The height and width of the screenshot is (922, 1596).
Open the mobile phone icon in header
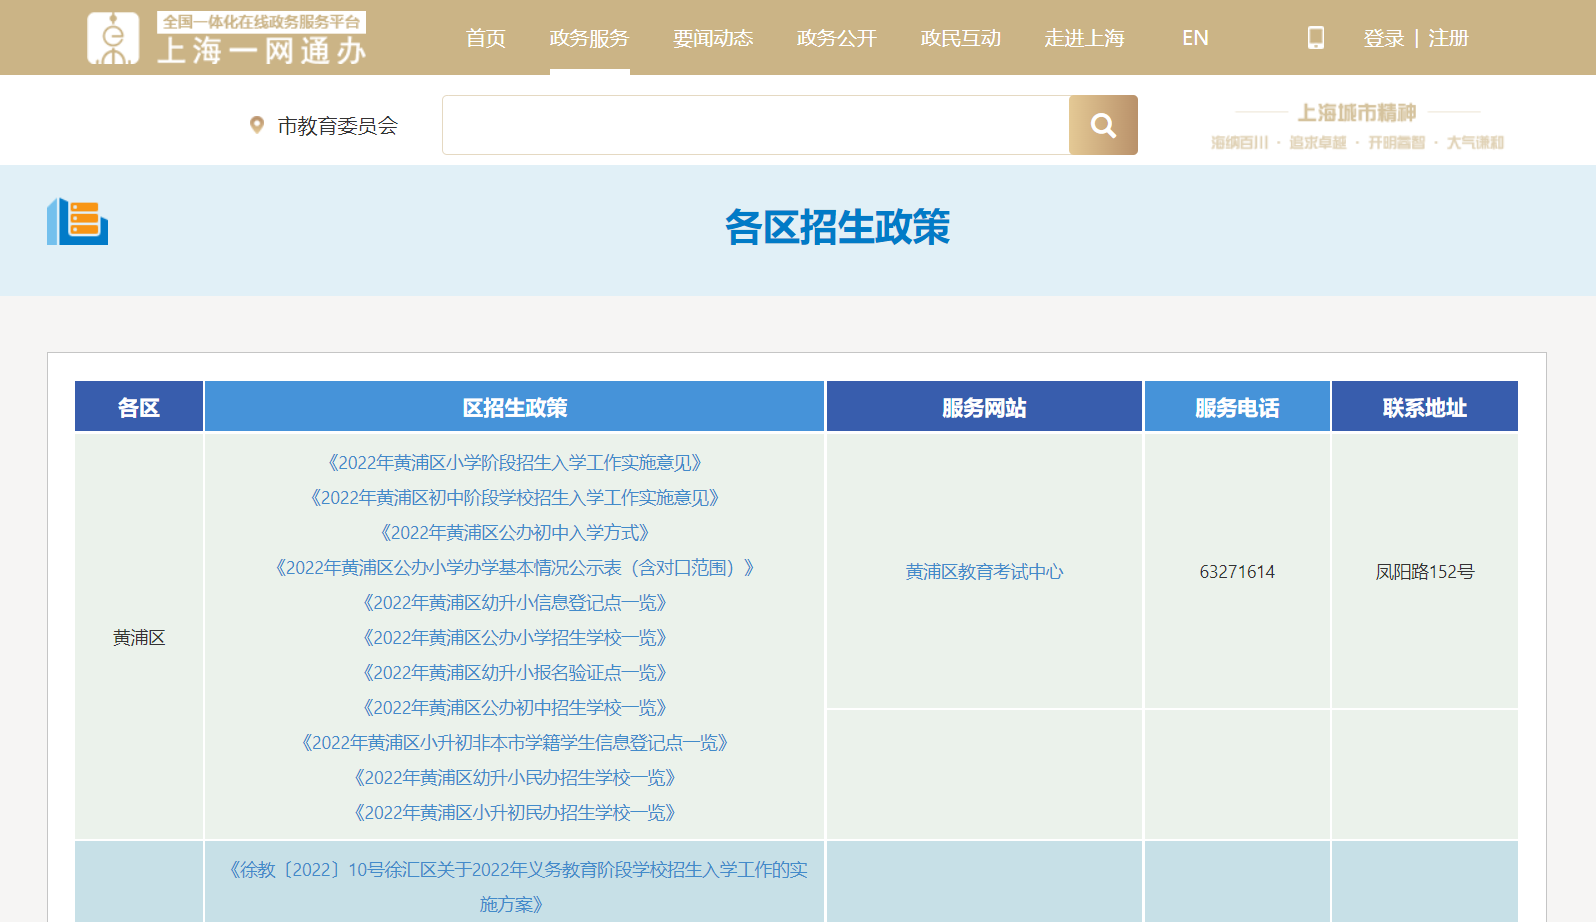(x=1316, y=38)
